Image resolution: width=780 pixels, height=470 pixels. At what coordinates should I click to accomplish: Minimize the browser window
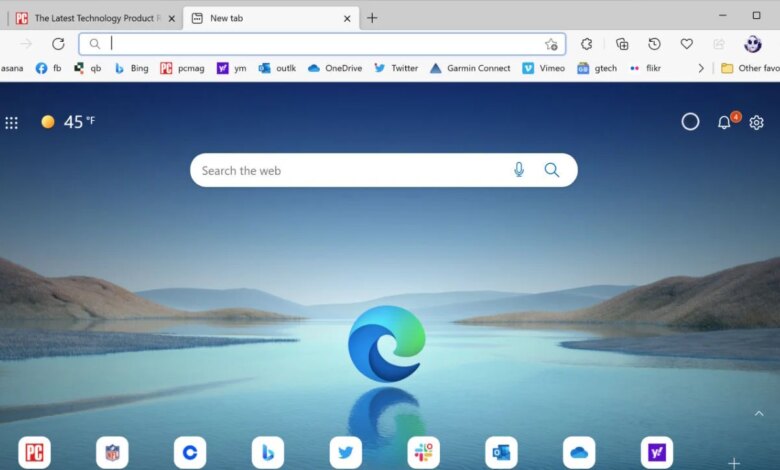[723, 15]
